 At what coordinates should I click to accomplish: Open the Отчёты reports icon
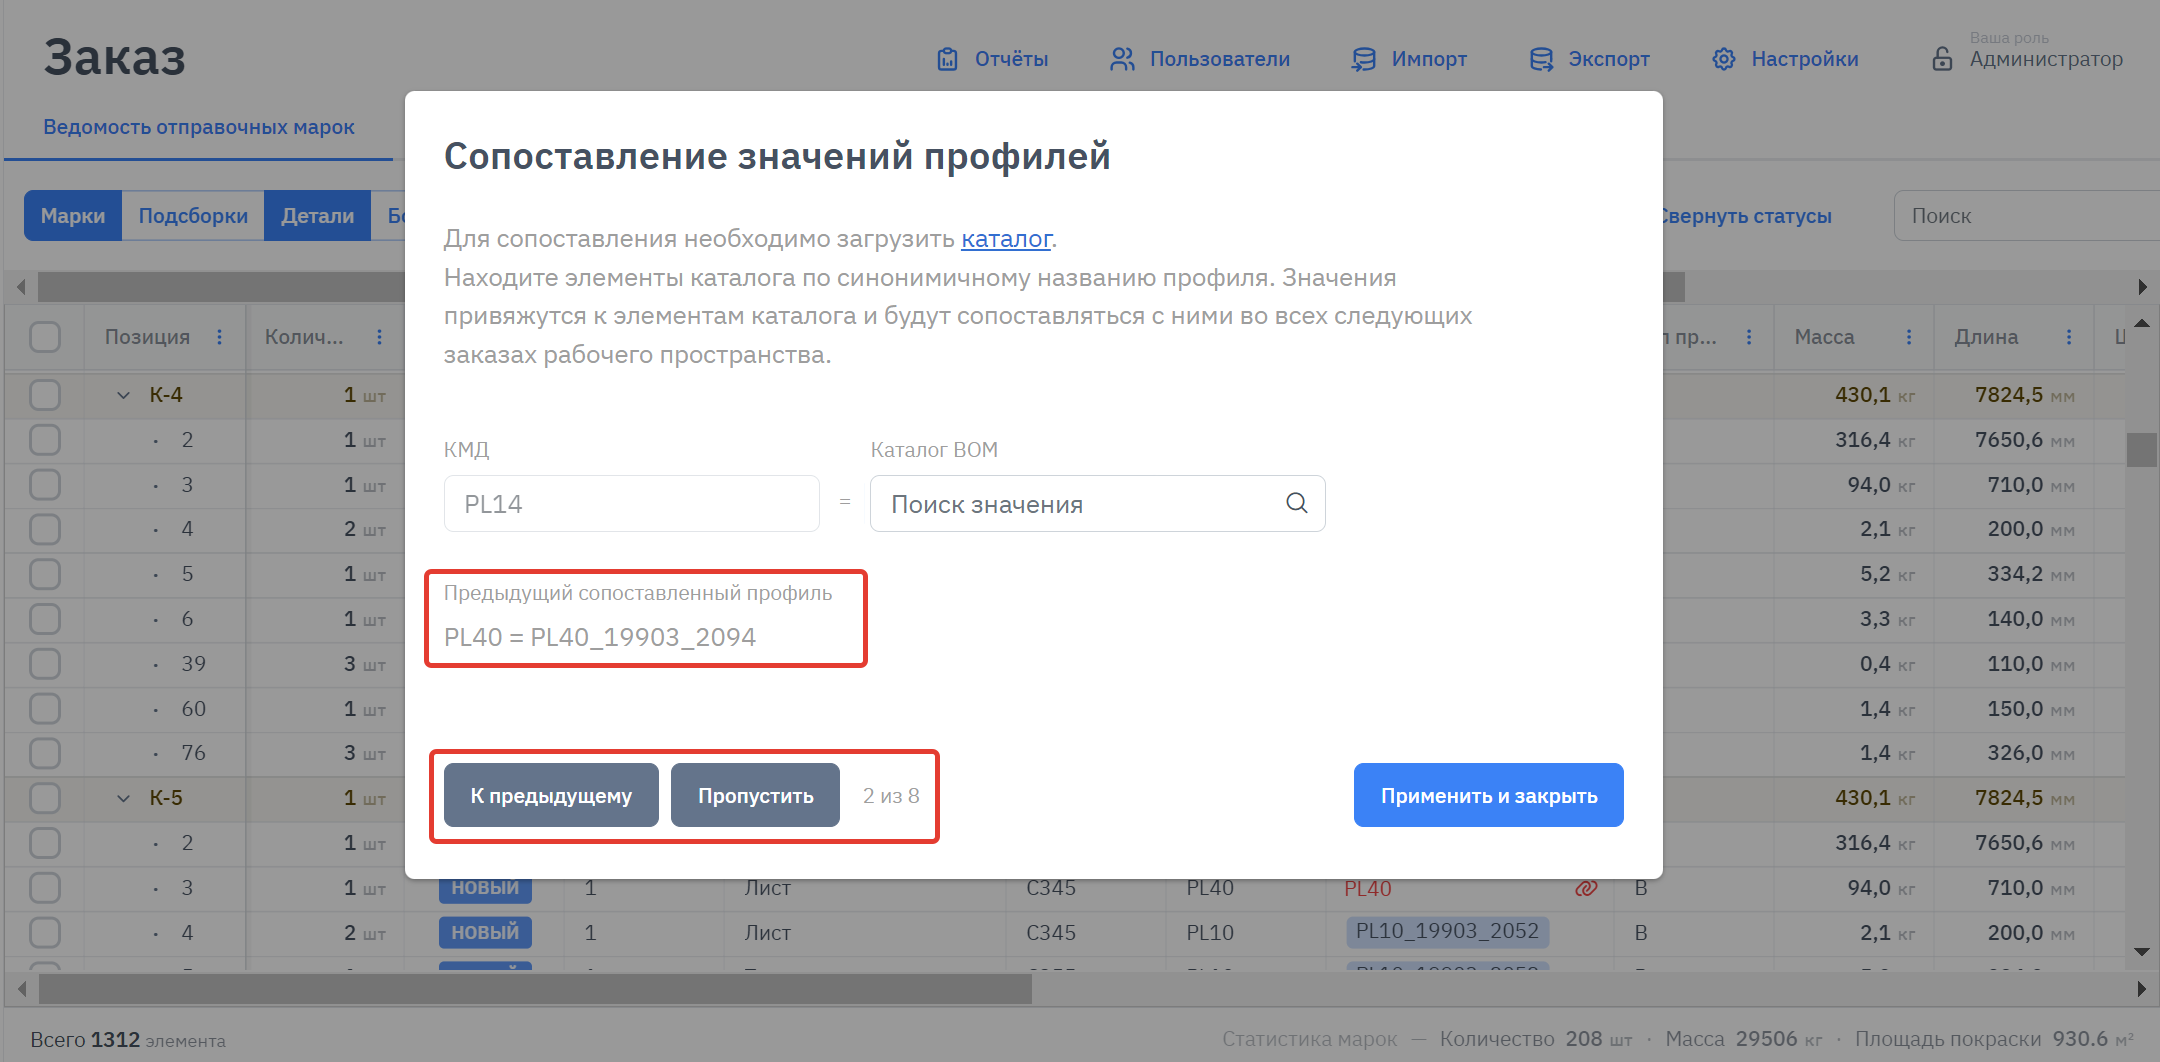[x=947, y=59]
